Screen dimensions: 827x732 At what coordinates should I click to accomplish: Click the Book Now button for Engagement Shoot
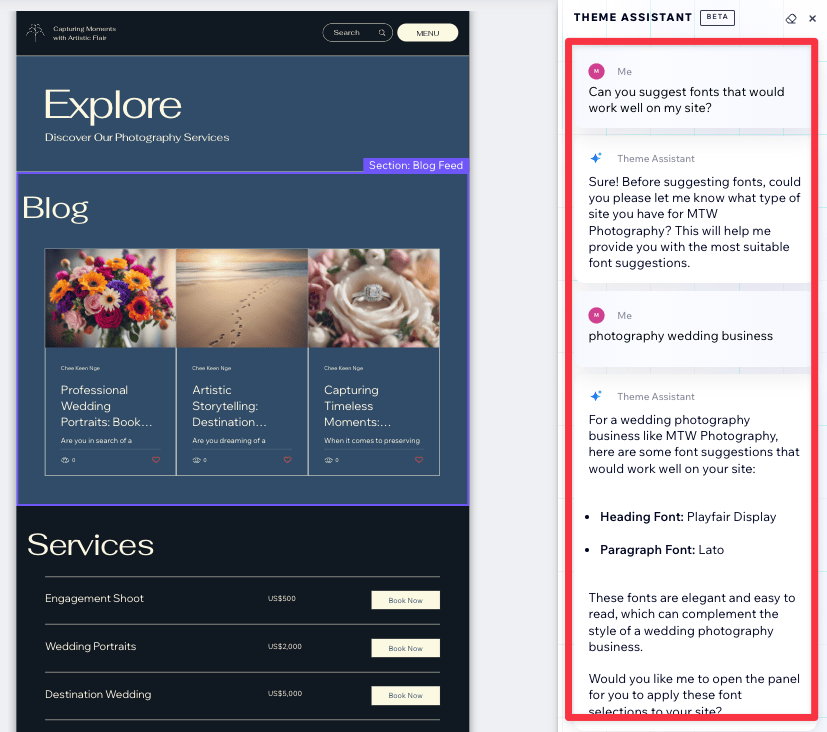(x=405, y=599)
